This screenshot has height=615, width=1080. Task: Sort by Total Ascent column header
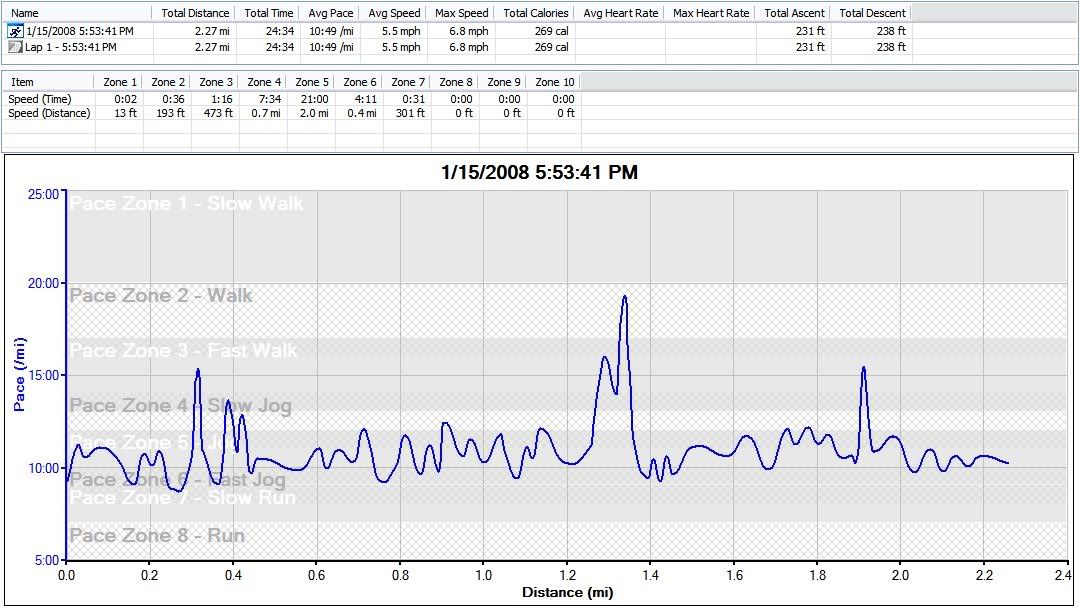click(795, 13)
